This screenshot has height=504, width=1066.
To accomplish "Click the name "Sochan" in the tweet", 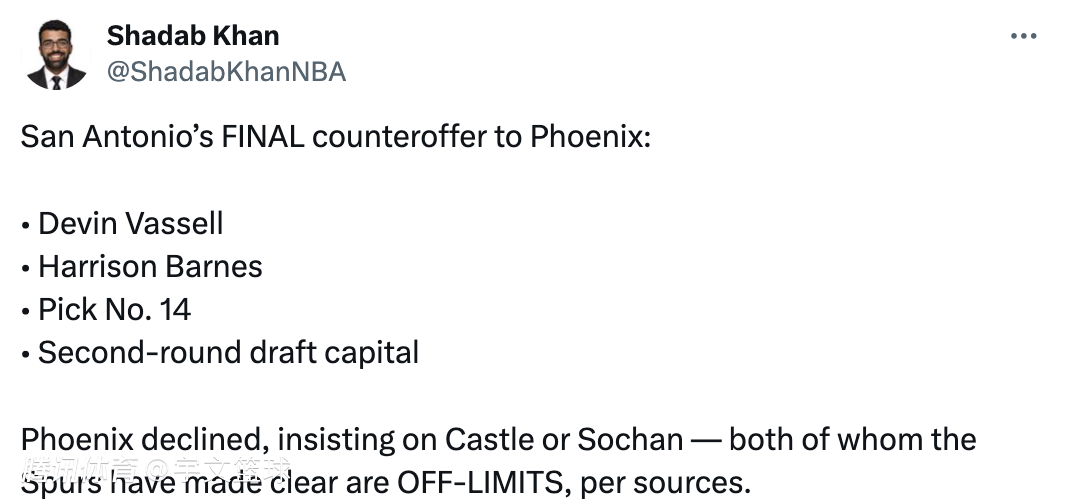I will 630,440.
